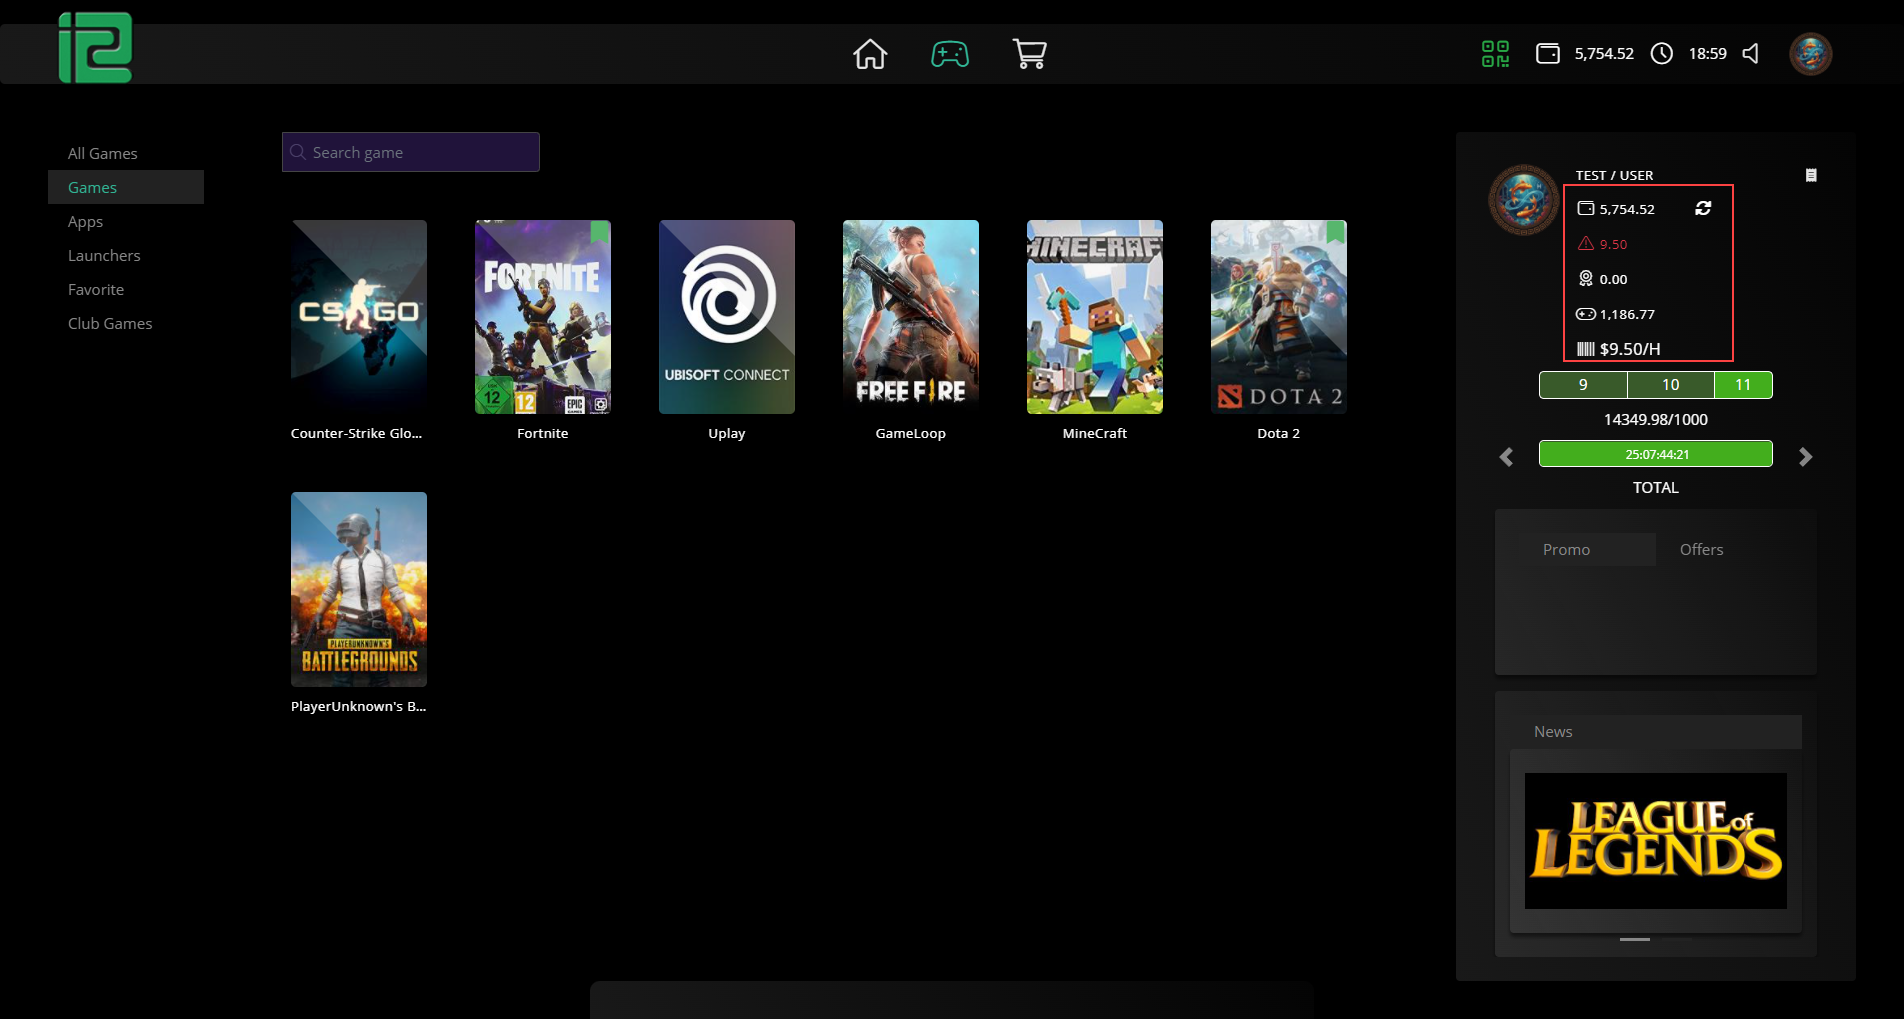Launch Counter-Strike Global Offensive cover
This screenshot has width=1904, height=1019.
(x=359, y=317)
